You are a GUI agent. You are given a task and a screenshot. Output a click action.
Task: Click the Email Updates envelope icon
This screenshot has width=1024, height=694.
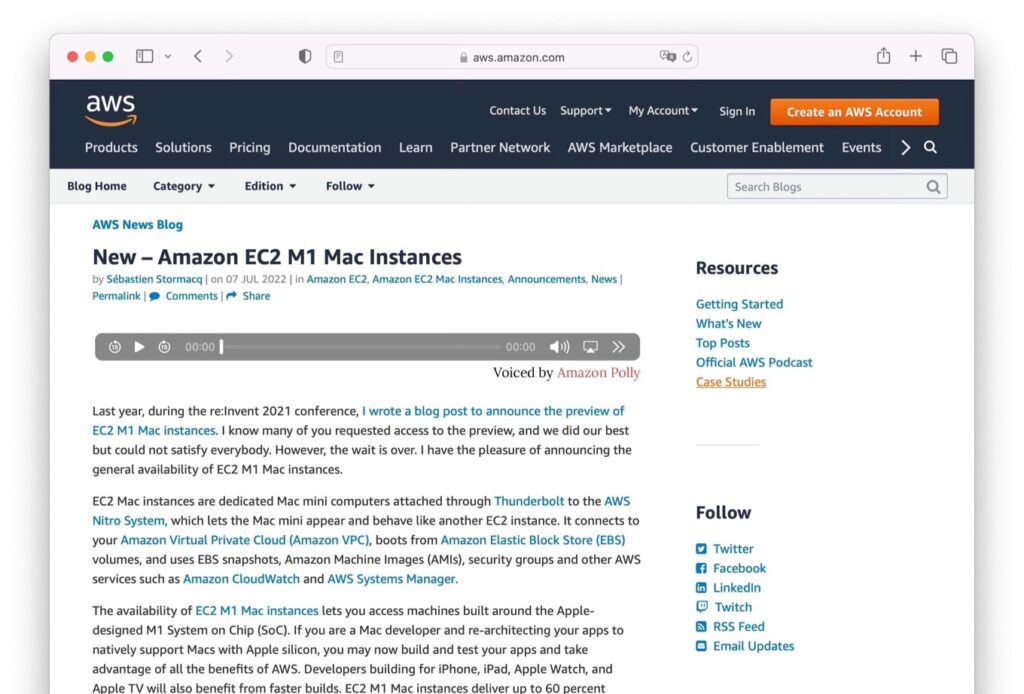(x=702, y=646)
